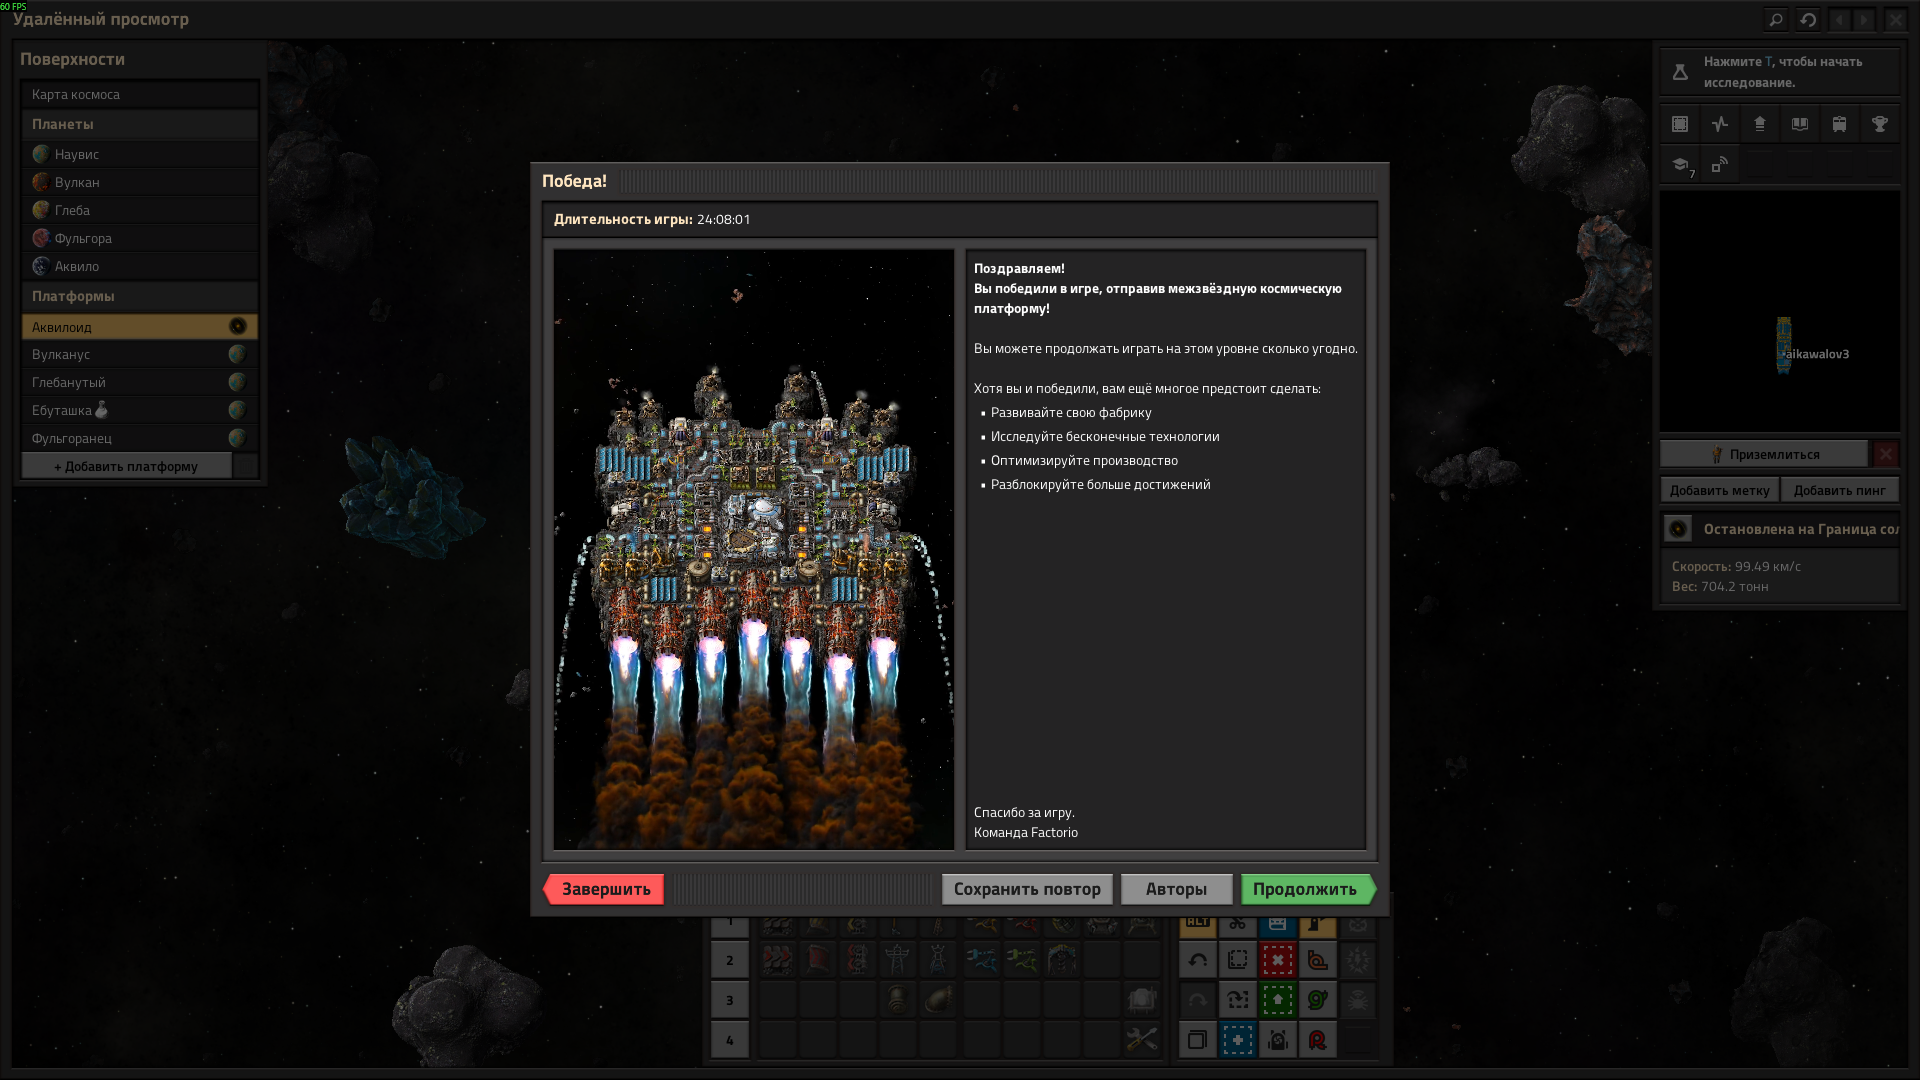Open the production statistics graph icon

pyautogui.click(x=1719, y=124)
